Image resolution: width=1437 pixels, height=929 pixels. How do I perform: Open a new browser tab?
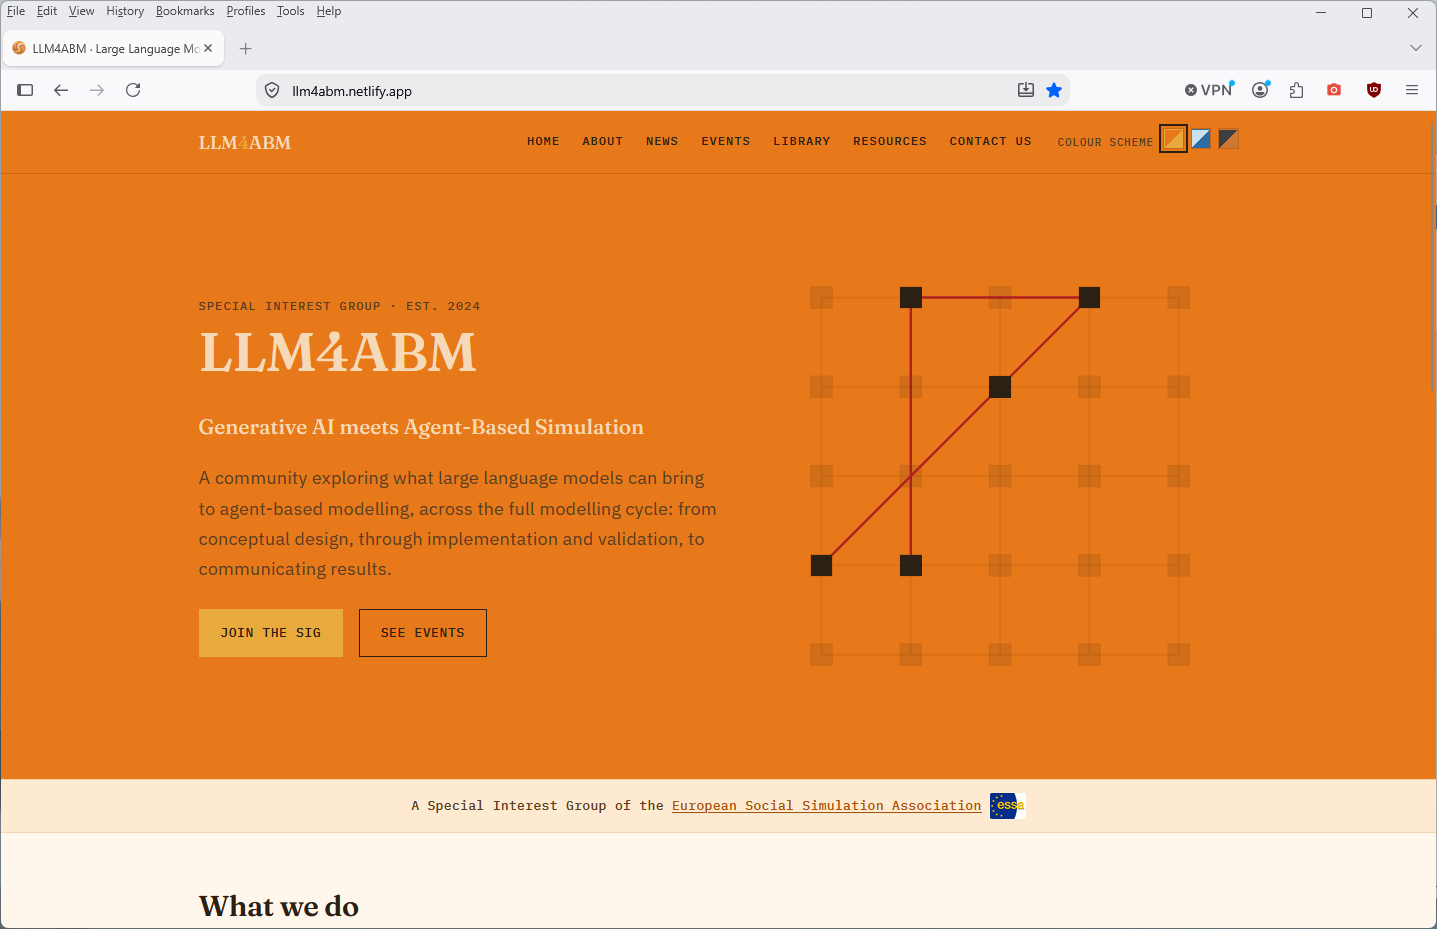point(246,48)
